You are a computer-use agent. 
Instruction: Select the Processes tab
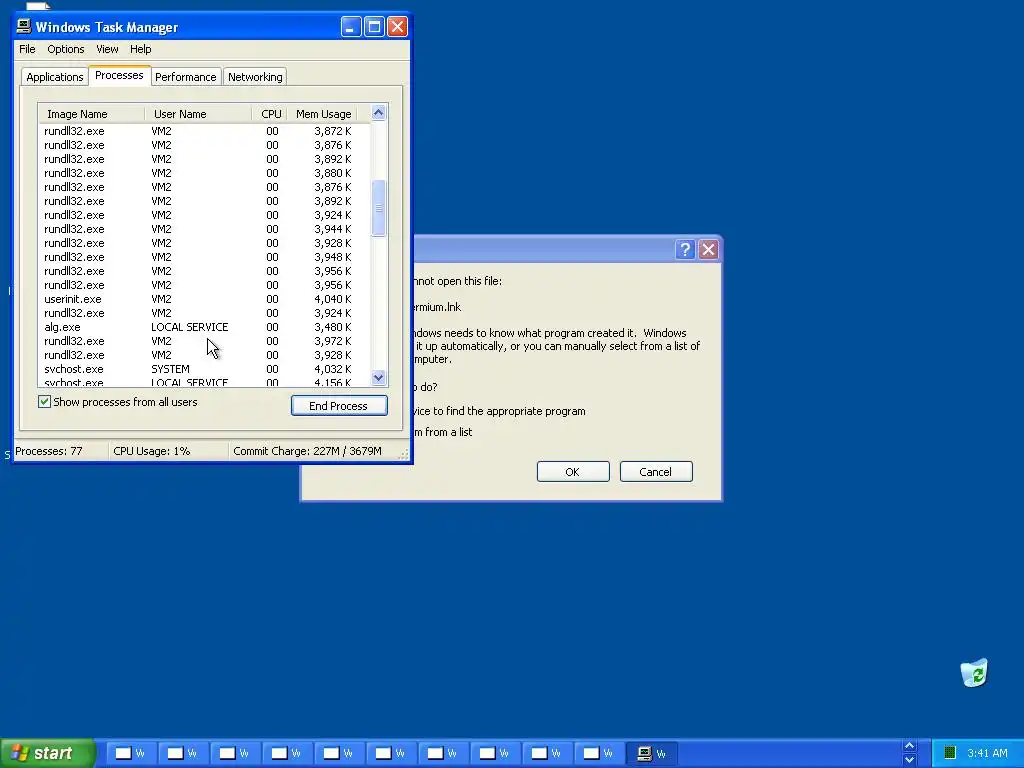coord(119,75)
